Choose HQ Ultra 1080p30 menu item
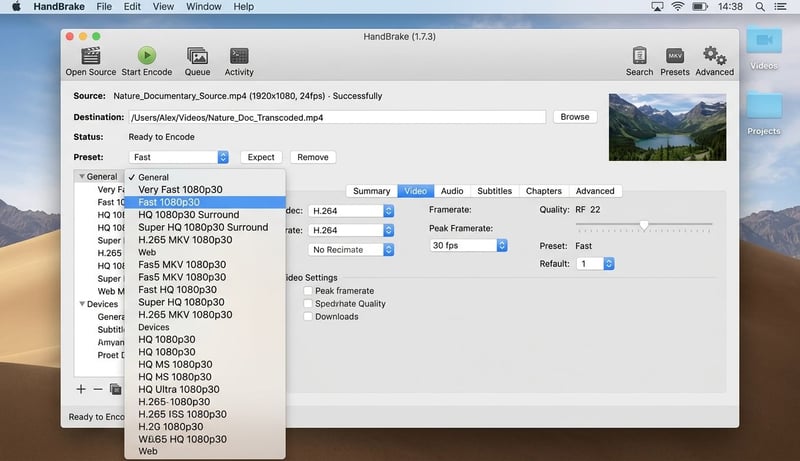This screenshot has width=800, height=461. (205, 389)
